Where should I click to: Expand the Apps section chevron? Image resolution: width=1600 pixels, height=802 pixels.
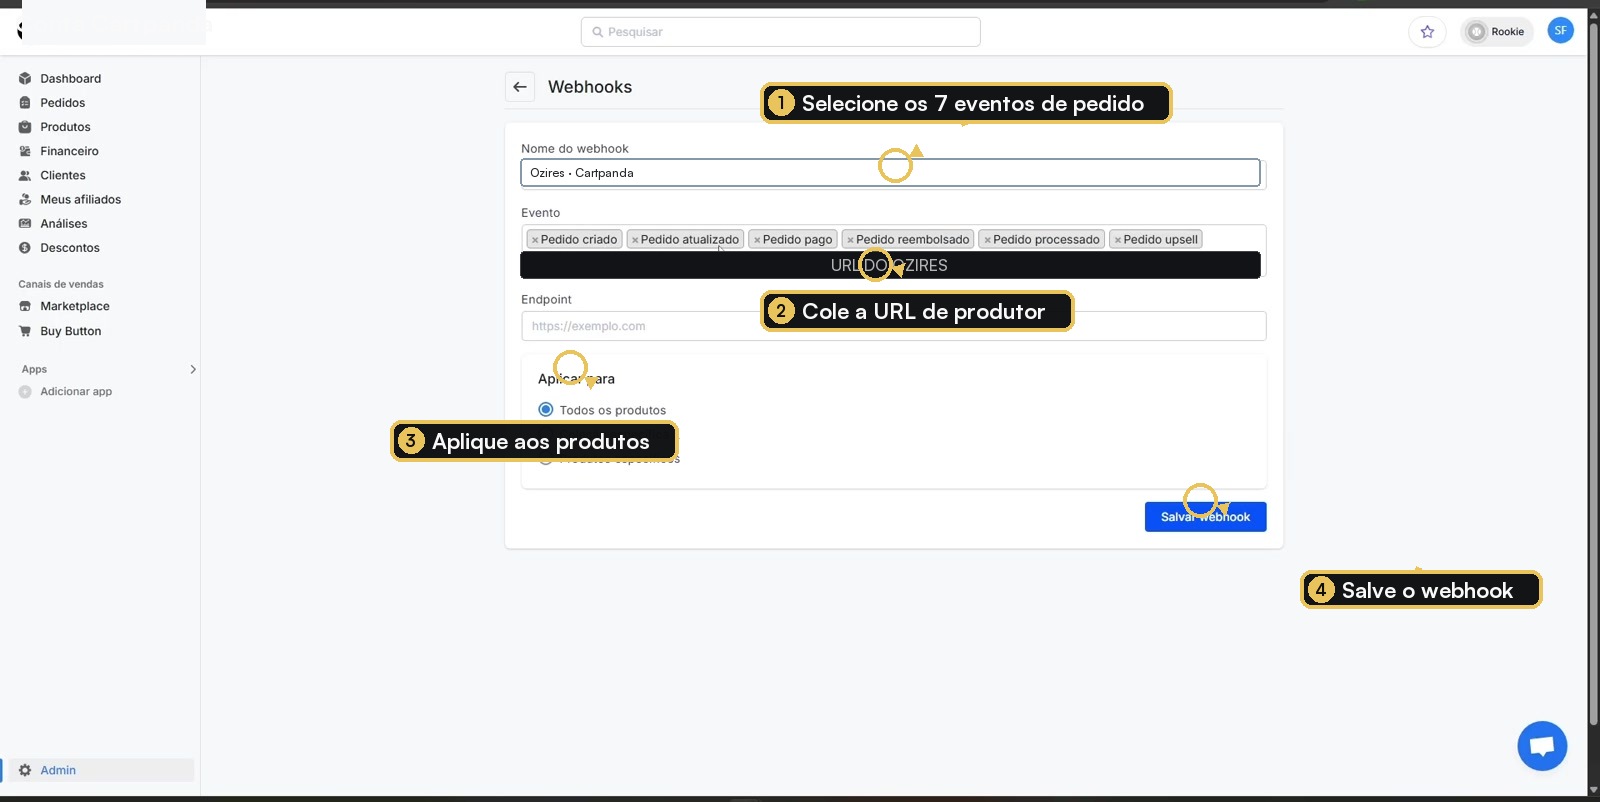(193, 369)
